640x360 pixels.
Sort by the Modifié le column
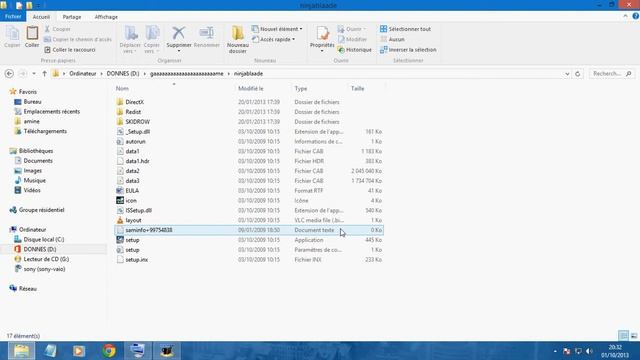[251, 88]
